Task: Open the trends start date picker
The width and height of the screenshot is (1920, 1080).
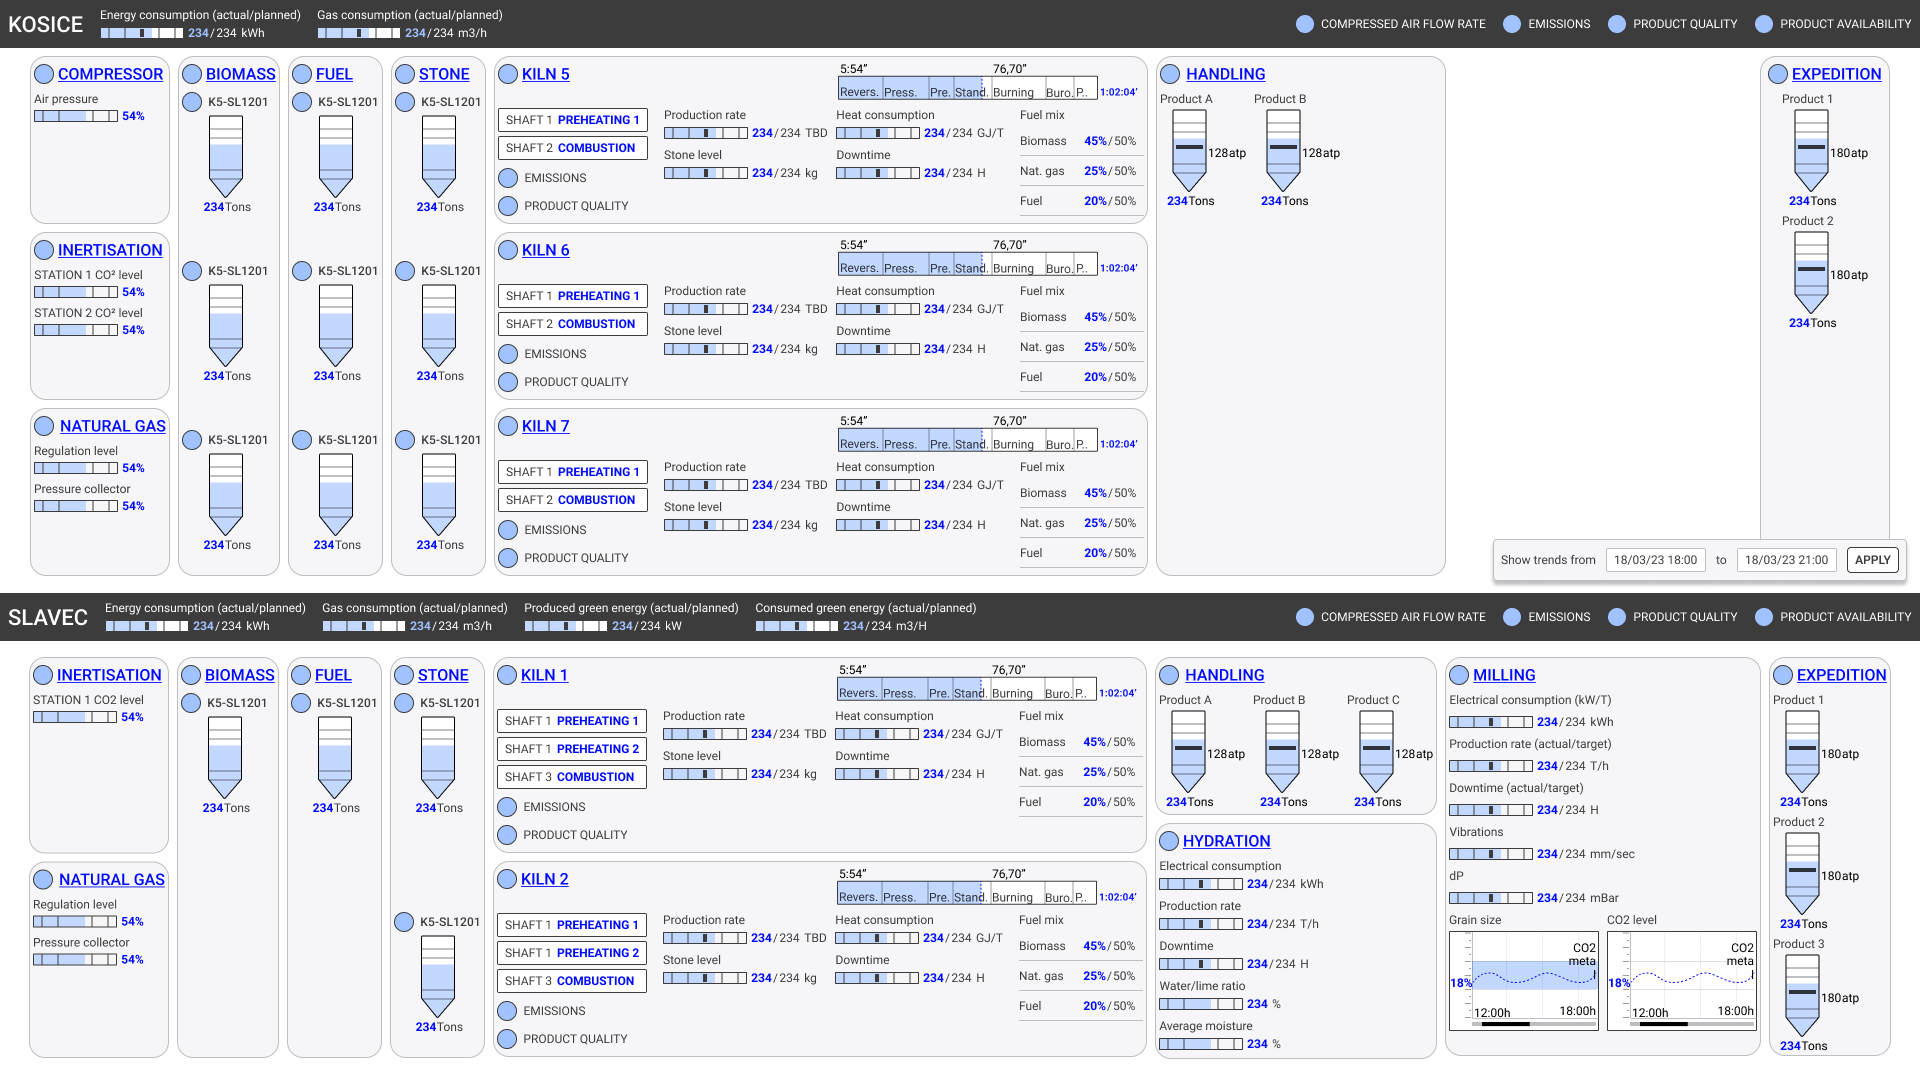Action: pyautogui.click(x=1655, y=560)
